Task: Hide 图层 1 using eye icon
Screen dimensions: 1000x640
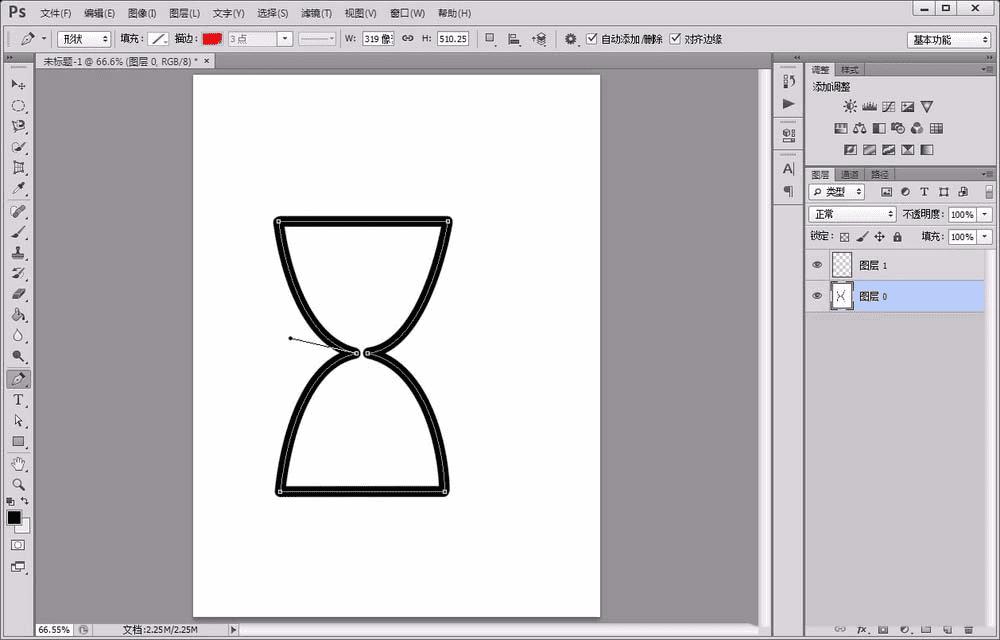Action: (x=817, y=265)
